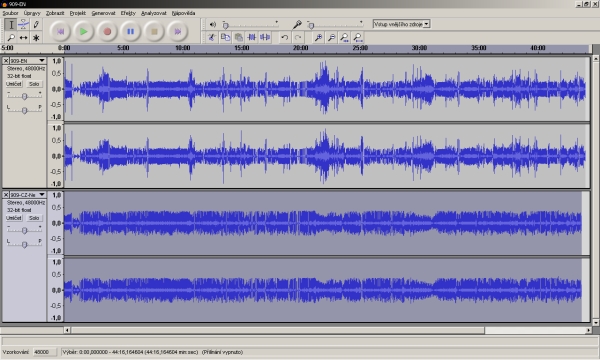The width and height of the screenshot is (600, 360).
Task: Click the Undo arrow icon
Action: pyautogui.click(x=284, y=37)
